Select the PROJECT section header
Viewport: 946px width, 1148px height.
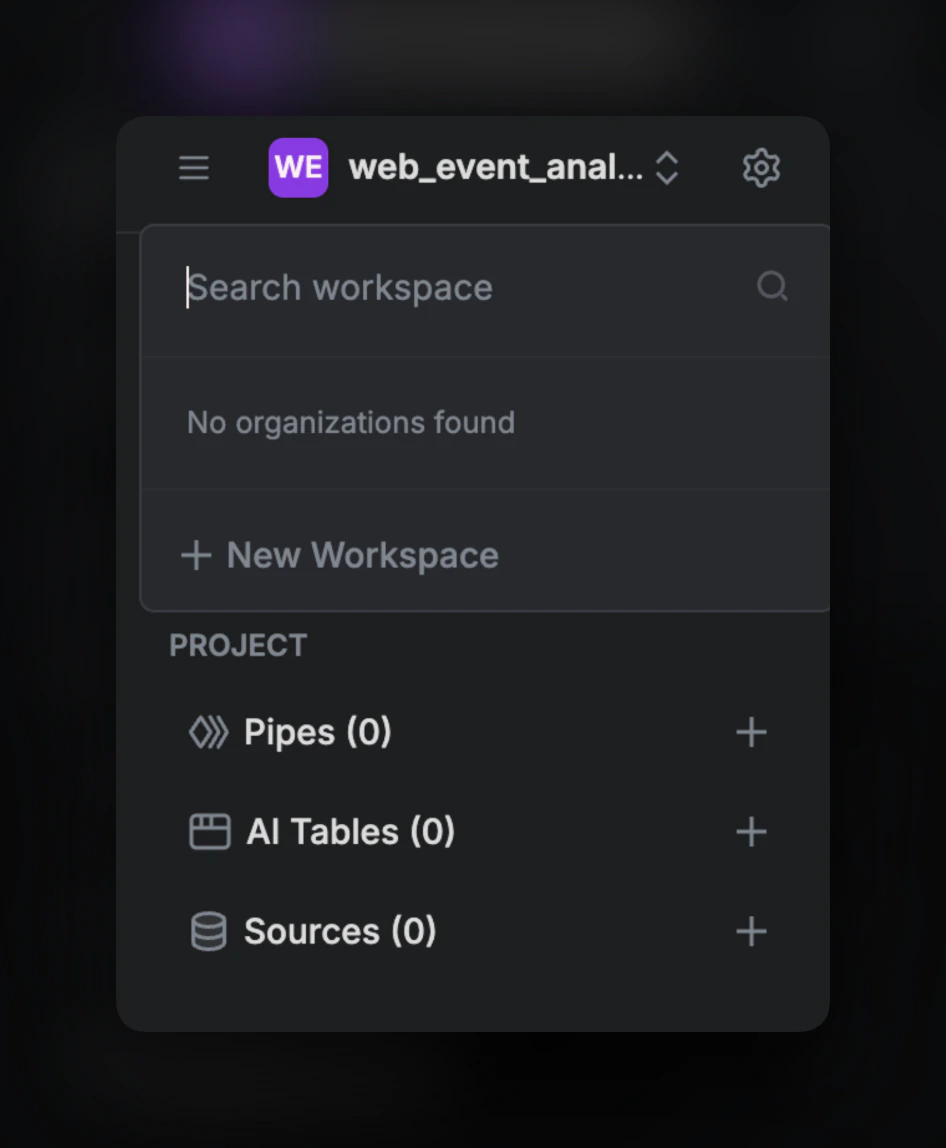click(238, 645)
